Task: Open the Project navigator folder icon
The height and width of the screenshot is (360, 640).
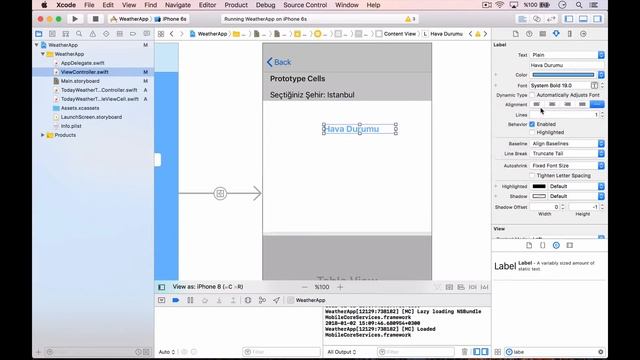Action: point(39,34)
